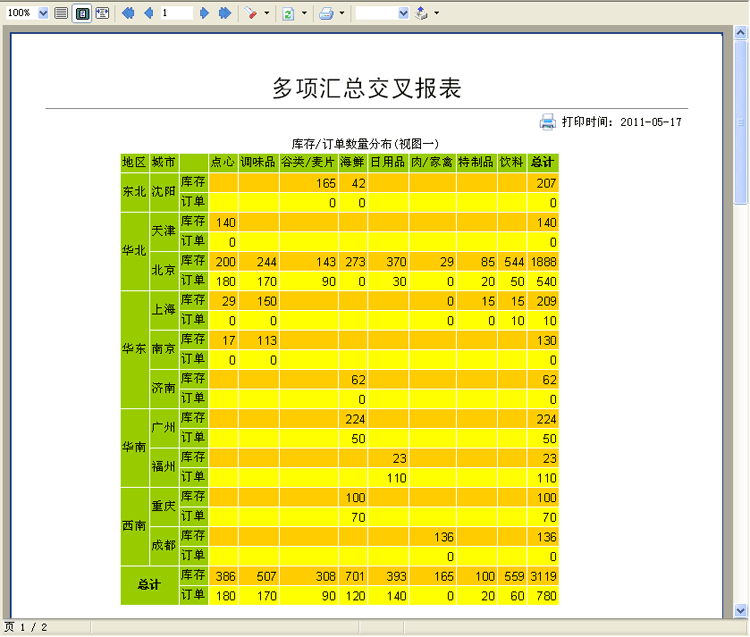Refresh the report
Viewport: 750px width, 637px height.
[288, 13]
